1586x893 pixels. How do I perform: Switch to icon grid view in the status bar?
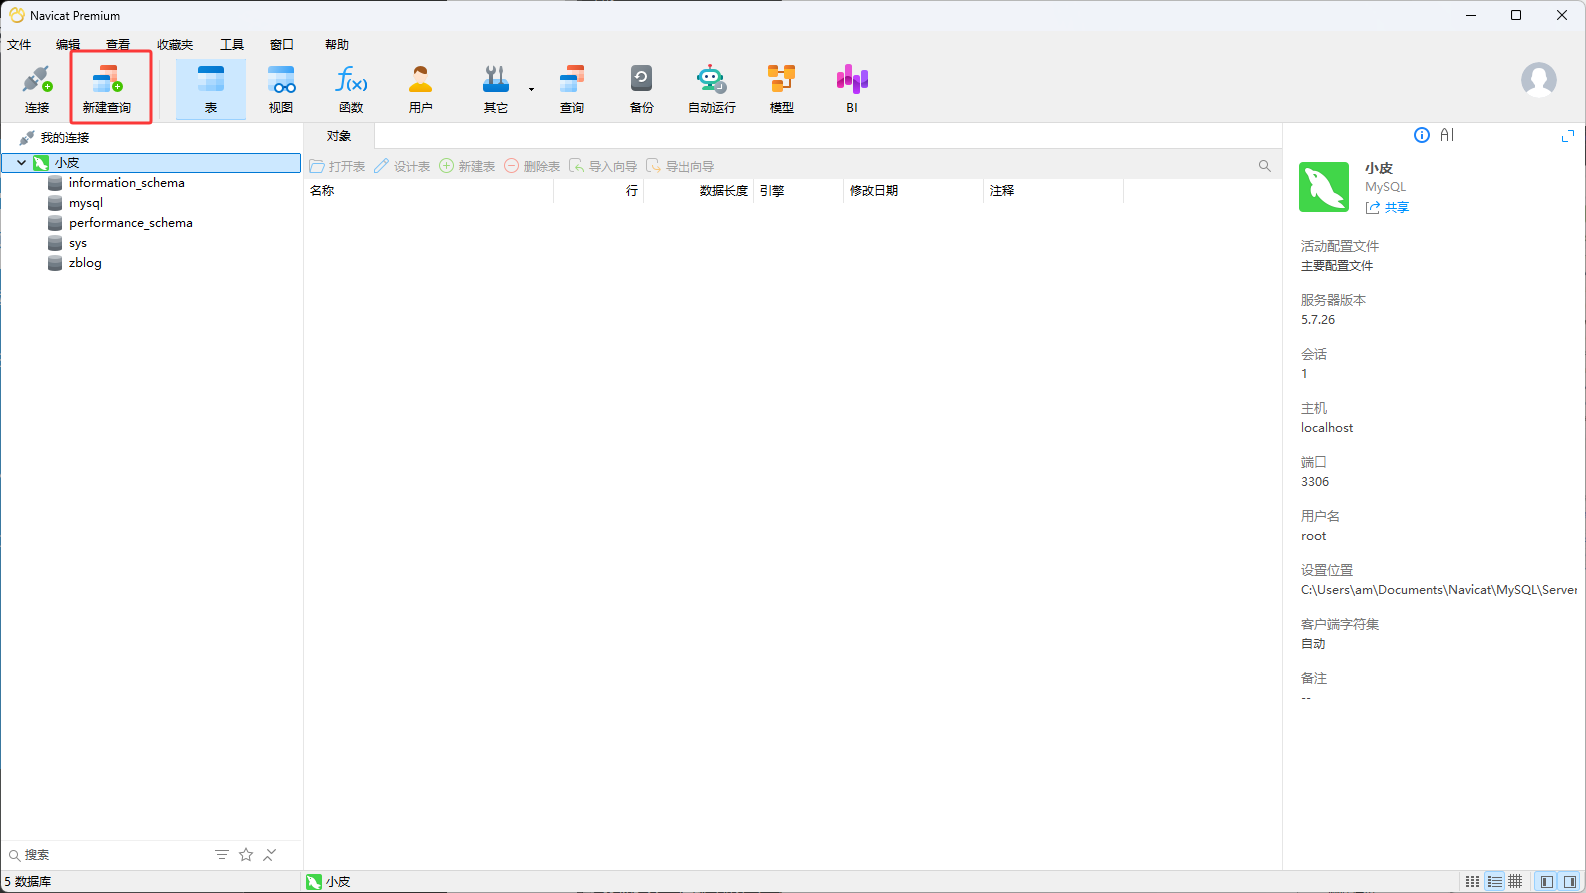pos(1473,882)
